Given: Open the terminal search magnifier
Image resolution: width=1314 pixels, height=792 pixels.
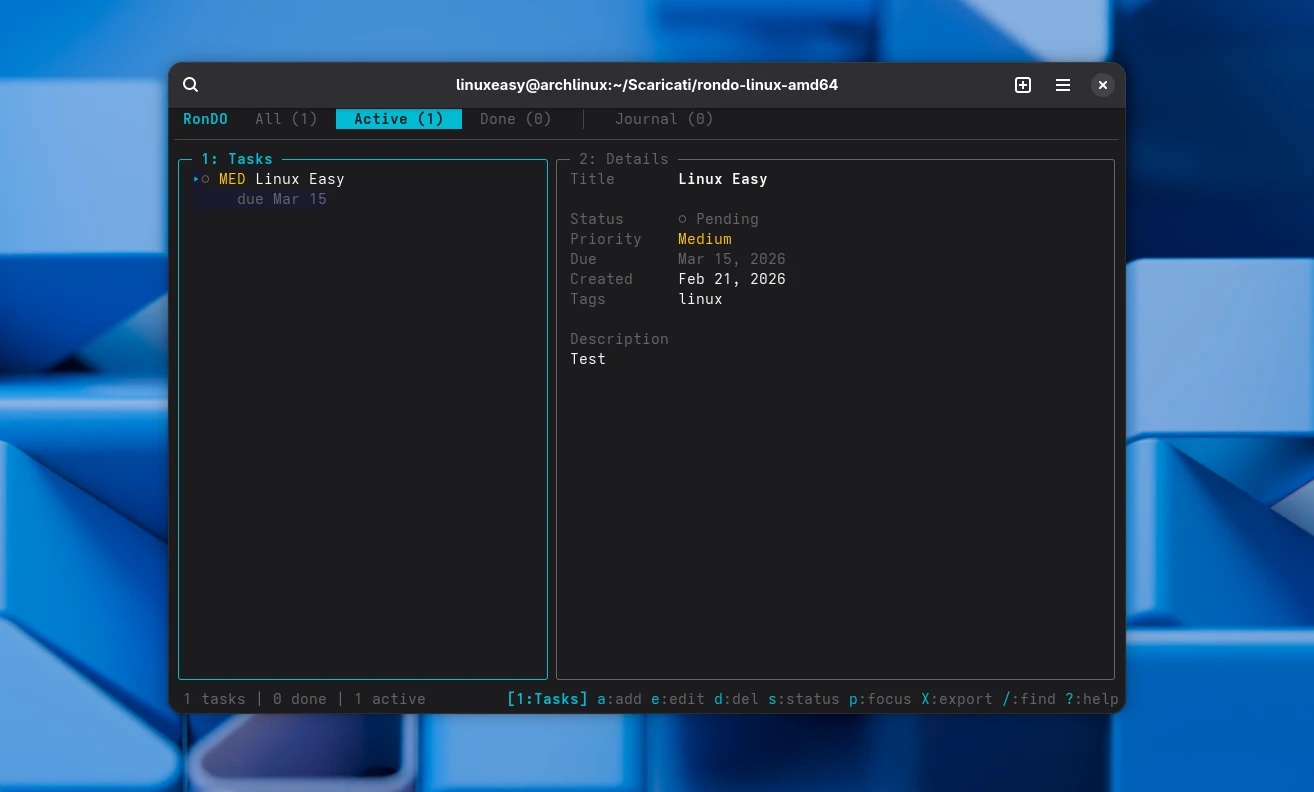Looking at the screenshot, I should click(190, 84).
